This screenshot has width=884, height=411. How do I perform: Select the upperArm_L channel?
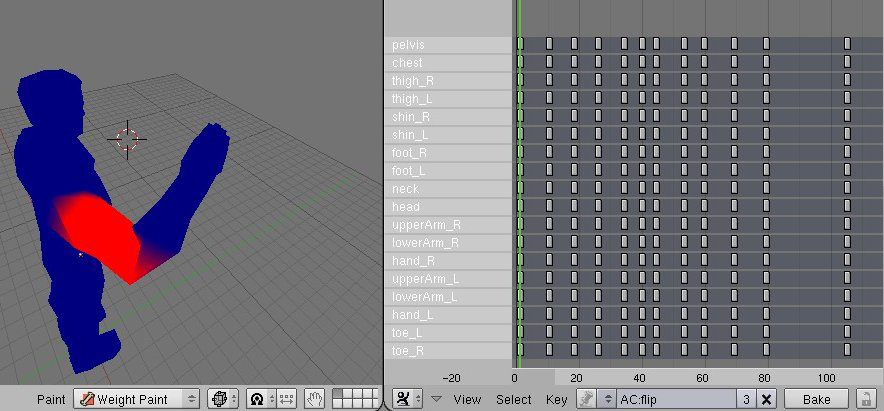448,279
